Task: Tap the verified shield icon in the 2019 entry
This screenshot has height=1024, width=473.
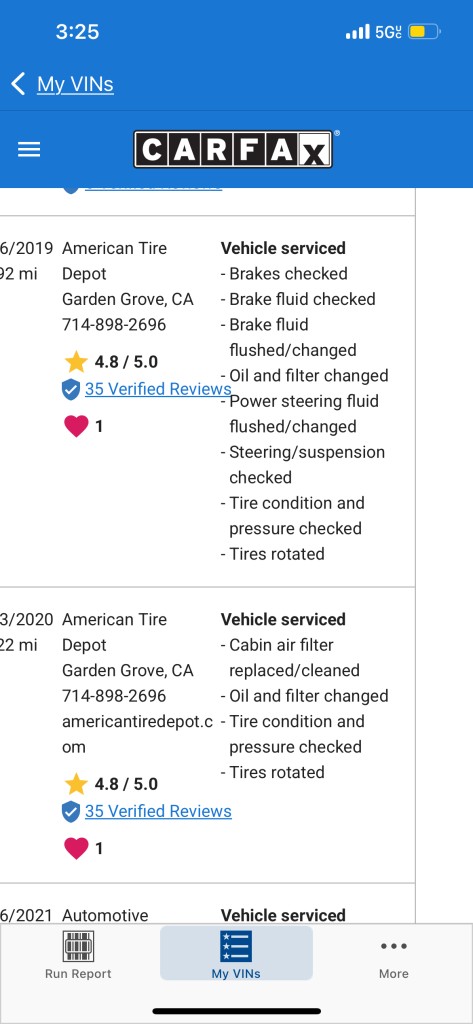Action: [x=71, y=390]
